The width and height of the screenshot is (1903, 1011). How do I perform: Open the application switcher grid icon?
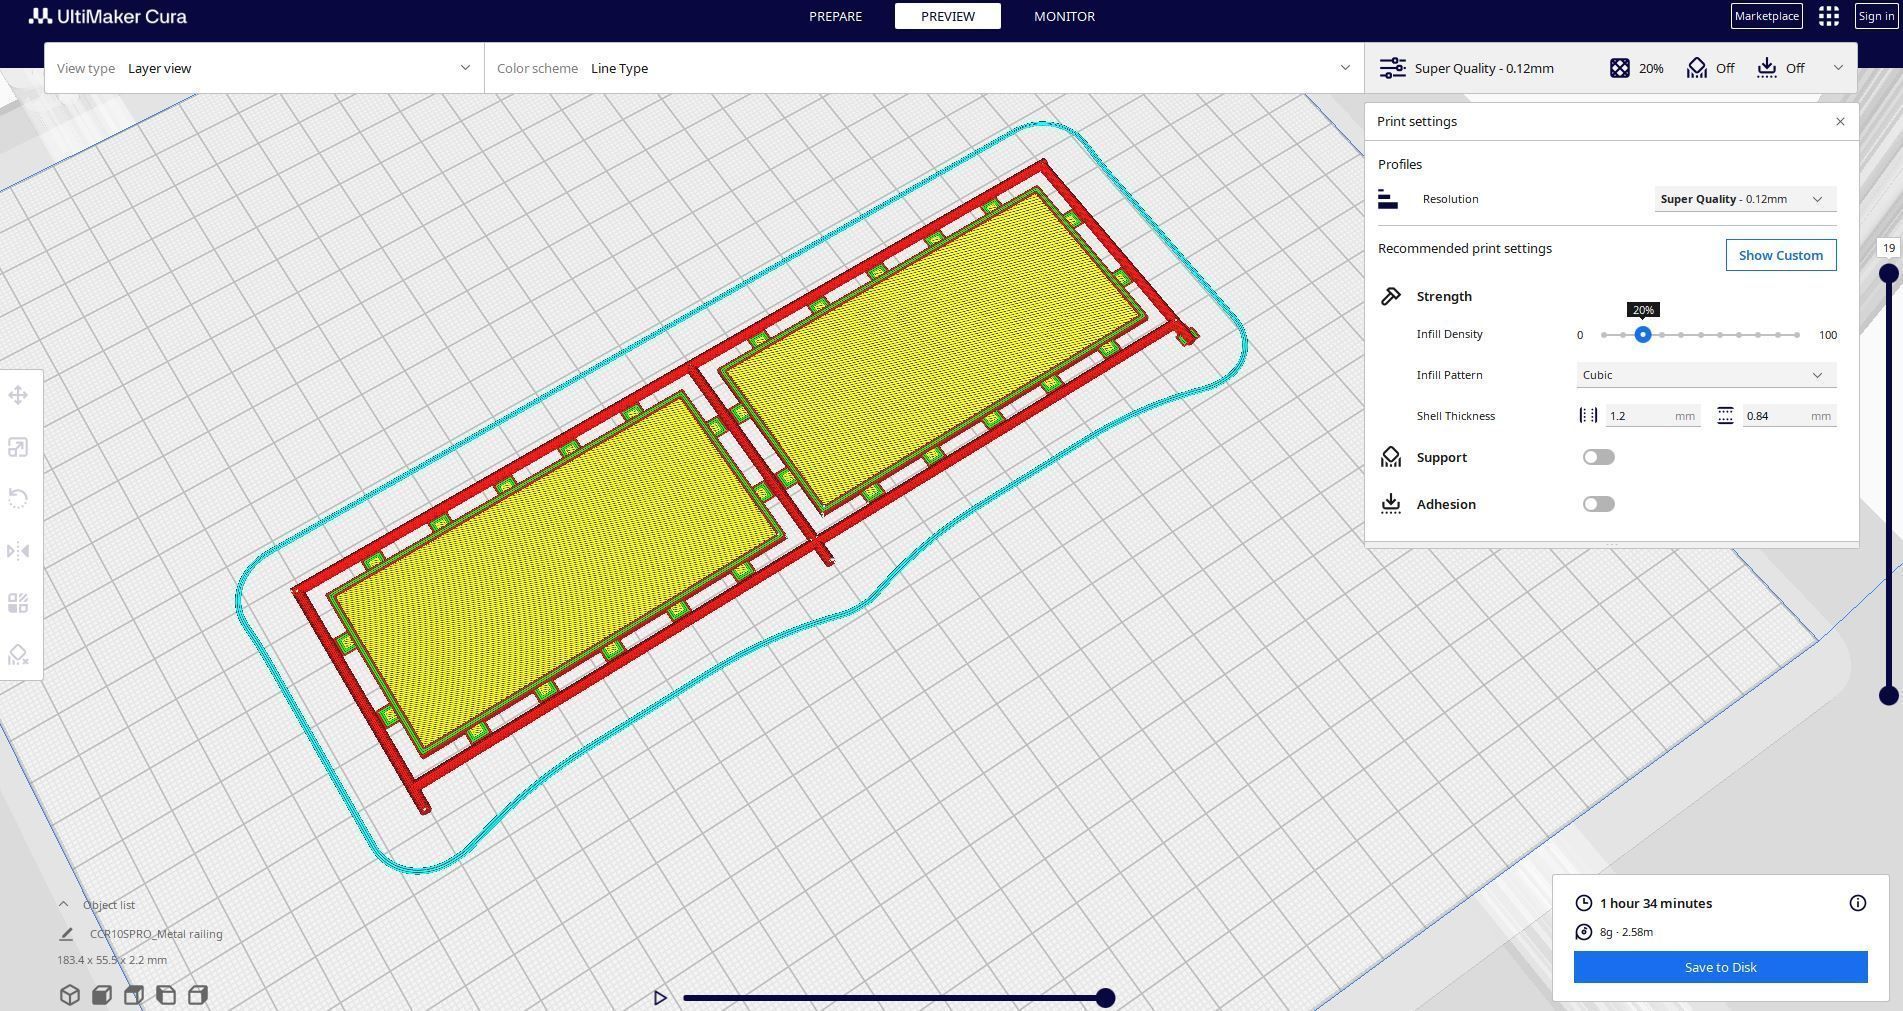coord(1829,16)
